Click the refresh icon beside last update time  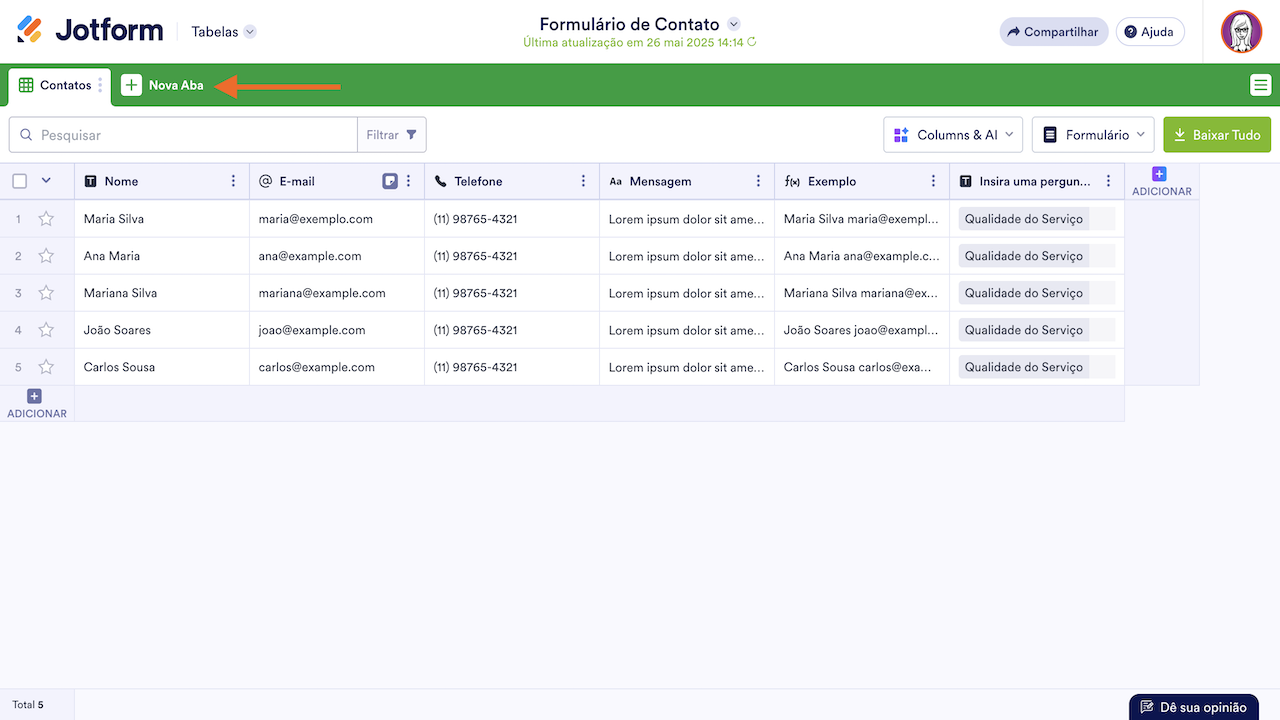[751, 43]
